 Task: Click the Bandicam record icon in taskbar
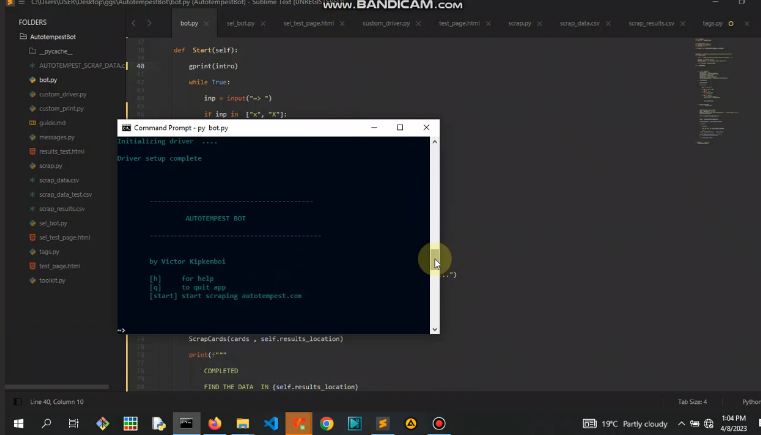[x=438, y=424]
